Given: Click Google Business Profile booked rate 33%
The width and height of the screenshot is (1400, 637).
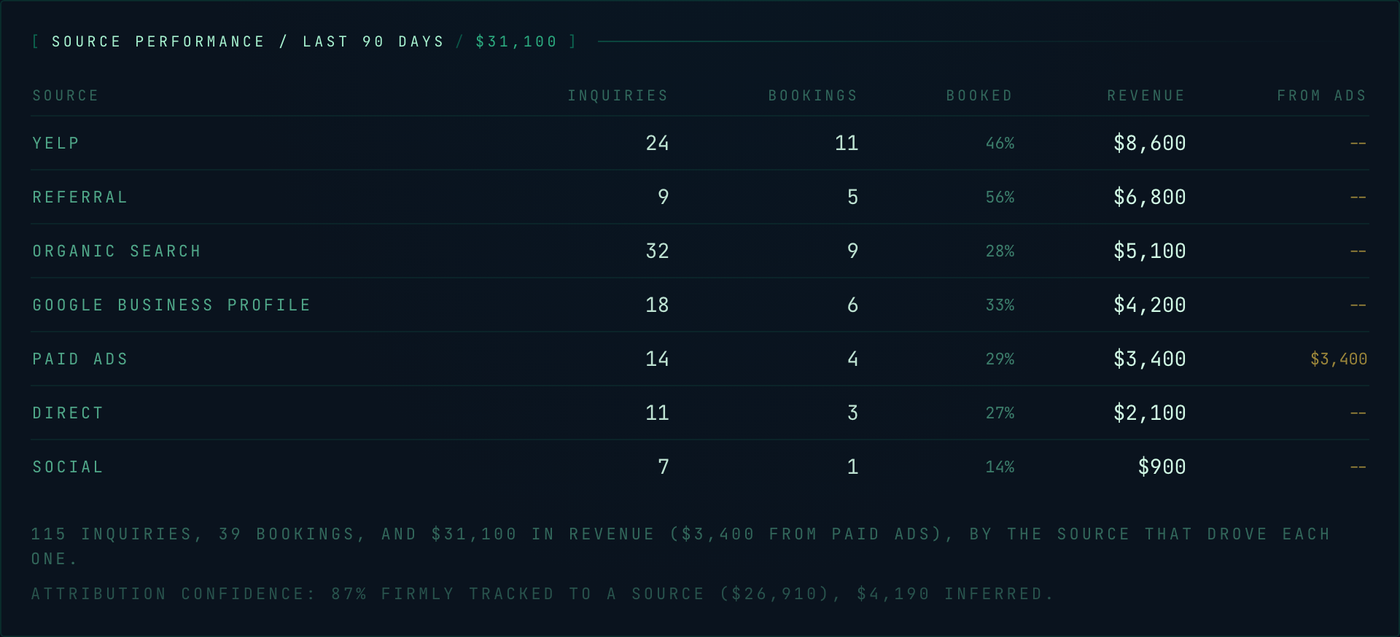Looking at the screenshot, I should coord(1000,305).
